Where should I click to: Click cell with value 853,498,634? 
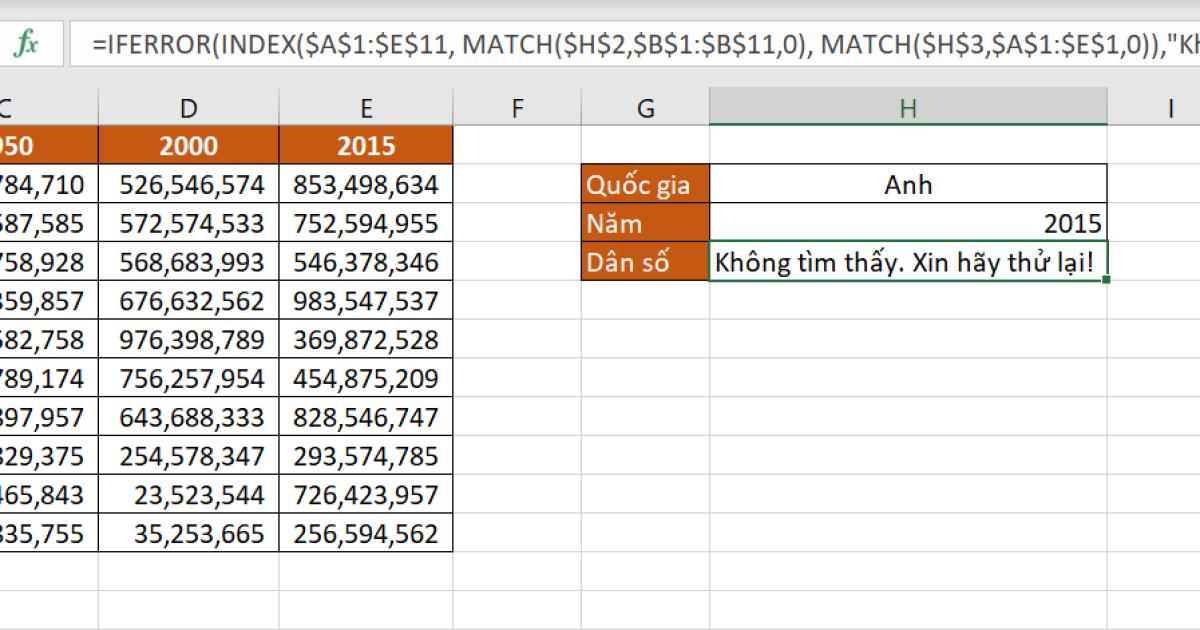[366, 185]
